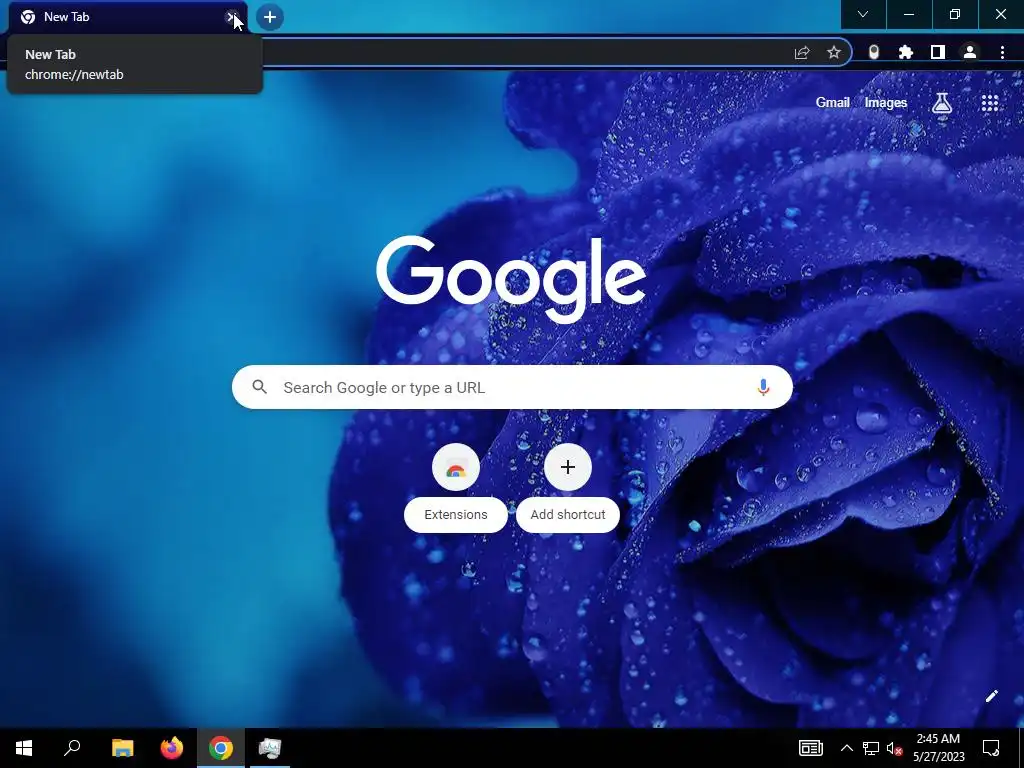The image size is (1024, 768).
Task: Open Search Labs flask icon
Action: point(941,103)
